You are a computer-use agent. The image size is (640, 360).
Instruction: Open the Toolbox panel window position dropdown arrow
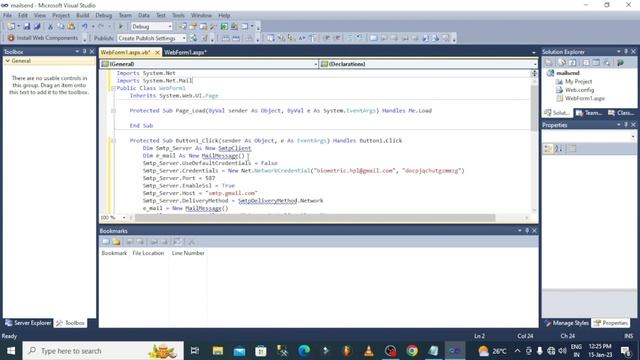[x=77, y=51]
